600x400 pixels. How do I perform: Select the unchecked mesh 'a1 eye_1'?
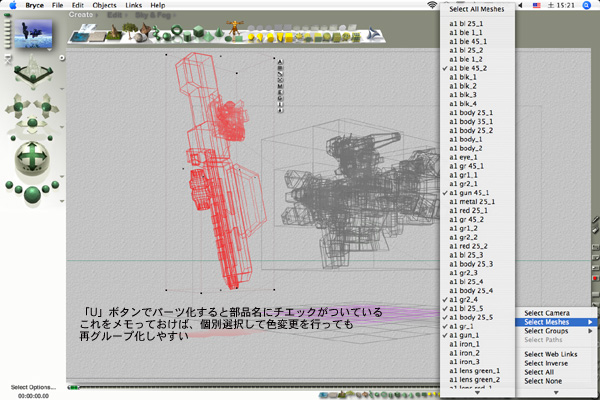point(478,157)
